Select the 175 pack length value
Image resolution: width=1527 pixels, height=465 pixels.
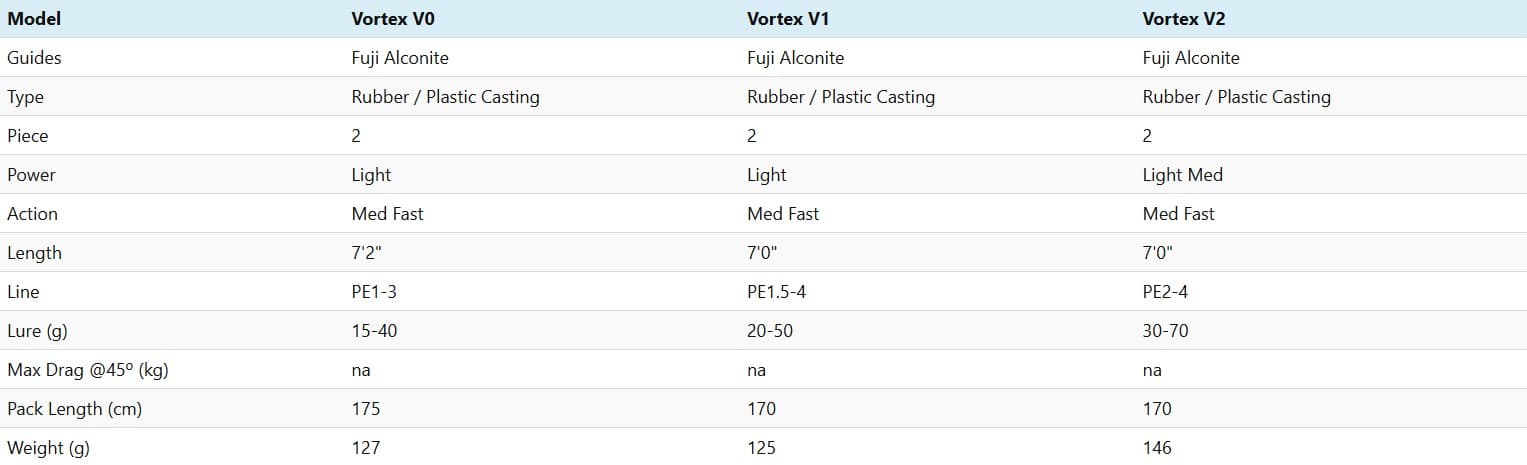pyautogui.click(x=366, y=409)
